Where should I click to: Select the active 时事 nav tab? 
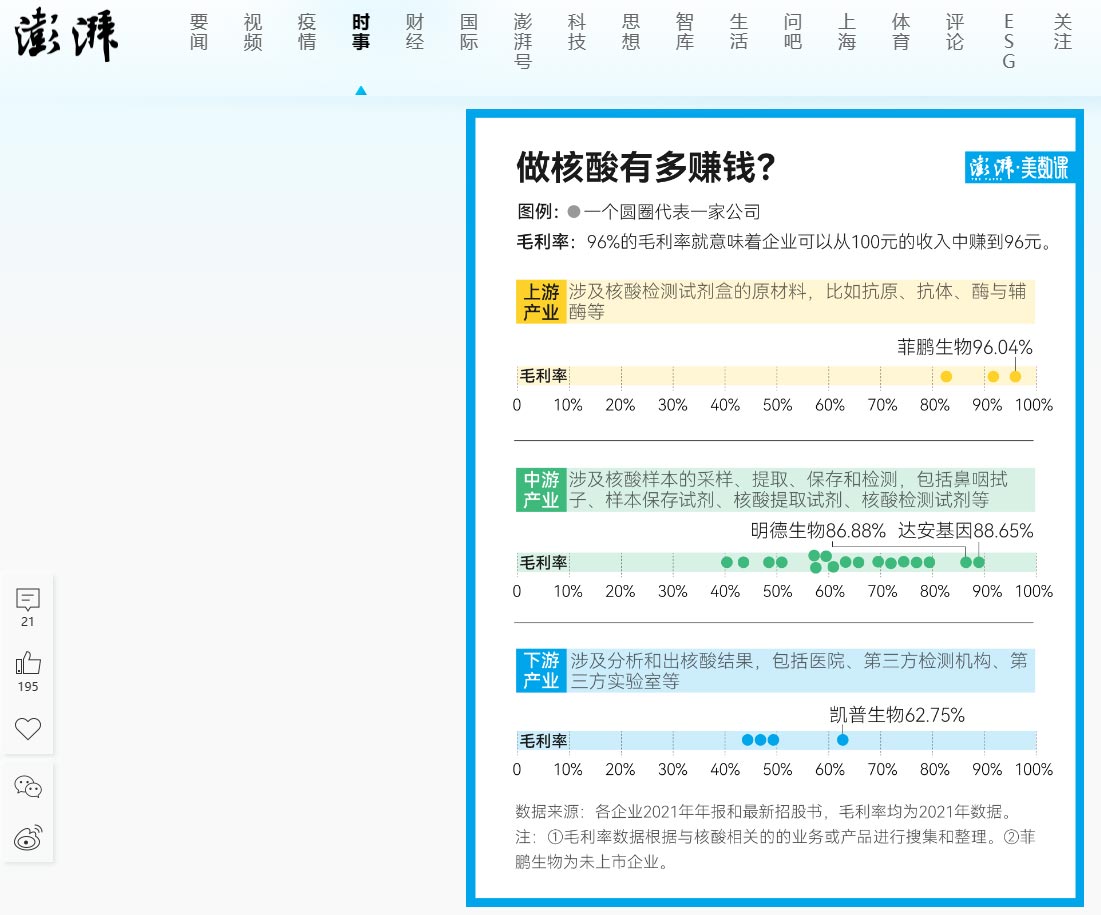tap(361, 32)
